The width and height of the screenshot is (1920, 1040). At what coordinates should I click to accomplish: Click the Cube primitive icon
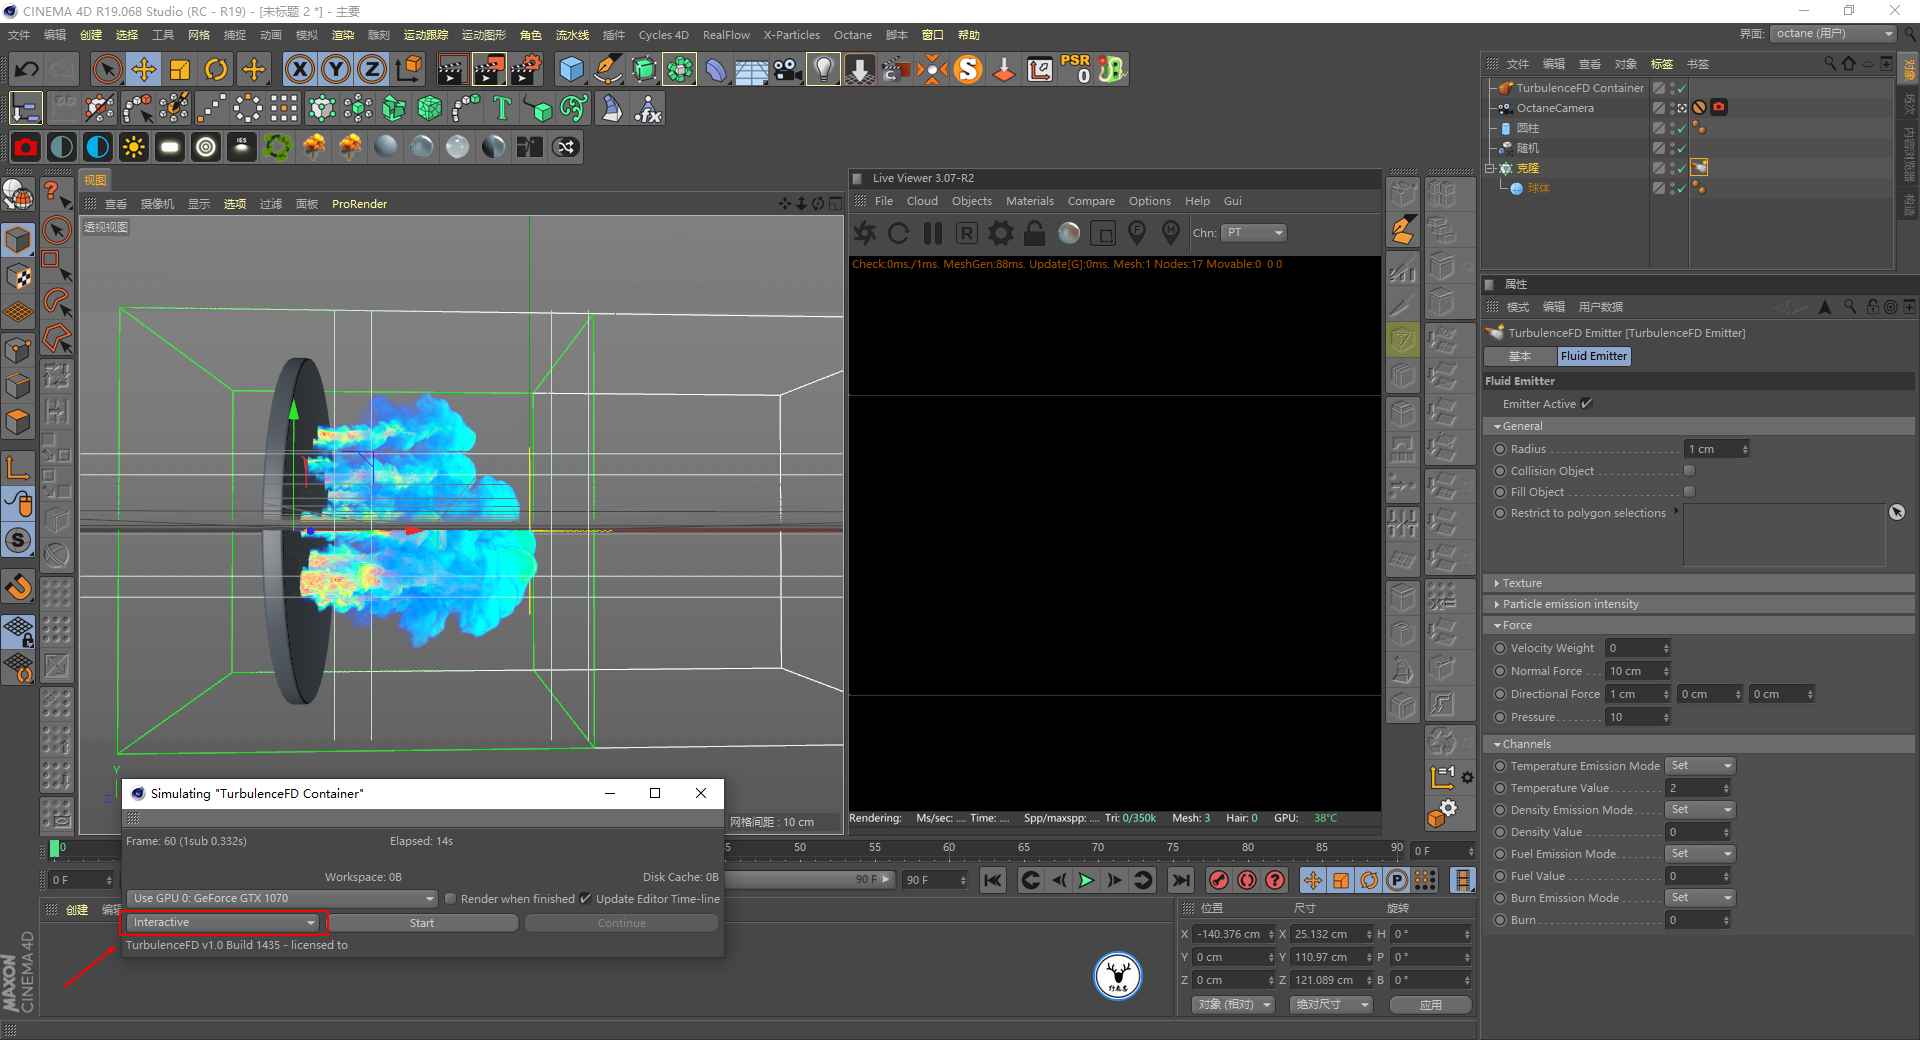pyautogui.click(x=571, y=69)
